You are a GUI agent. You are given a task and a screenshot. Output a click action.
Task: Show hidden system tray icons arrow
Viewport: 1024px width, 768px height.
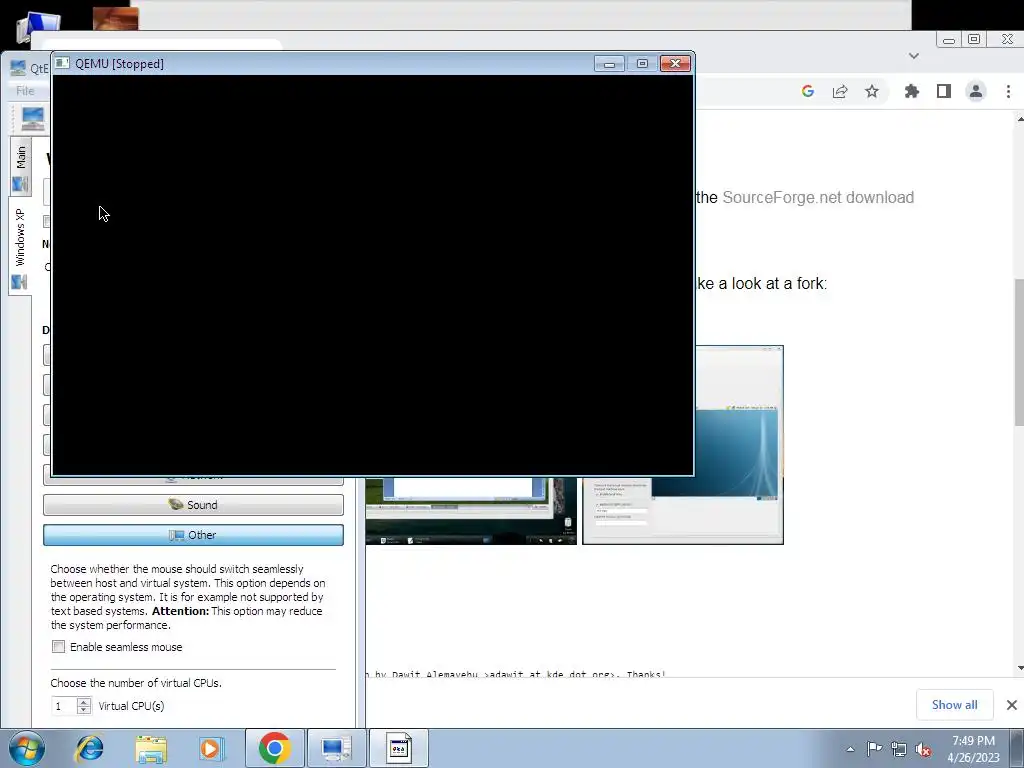point(850,749)
